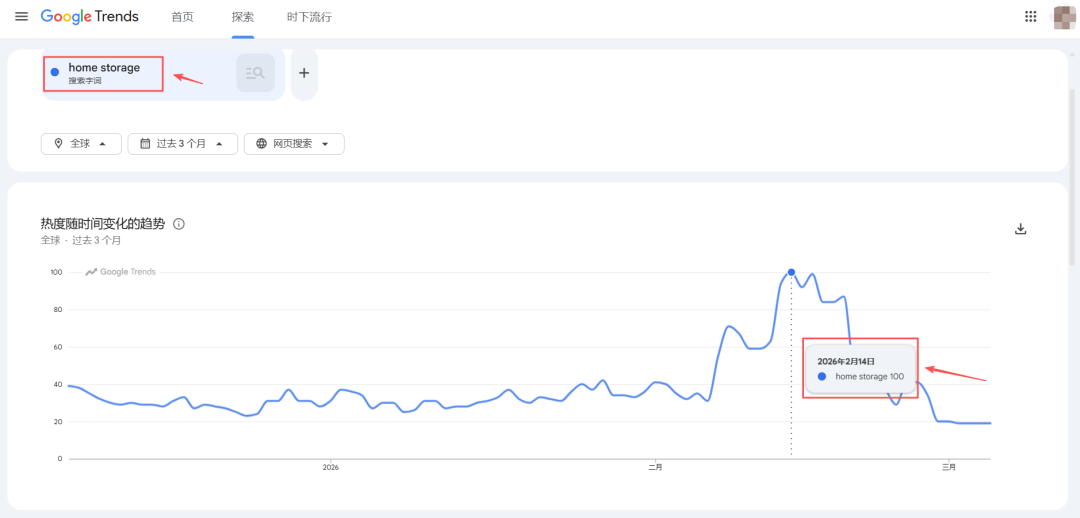The height and width of the screenshot is (518, 1080).
Task: Open the 网页搜索 search type dropdown
Action: (294, 144)
